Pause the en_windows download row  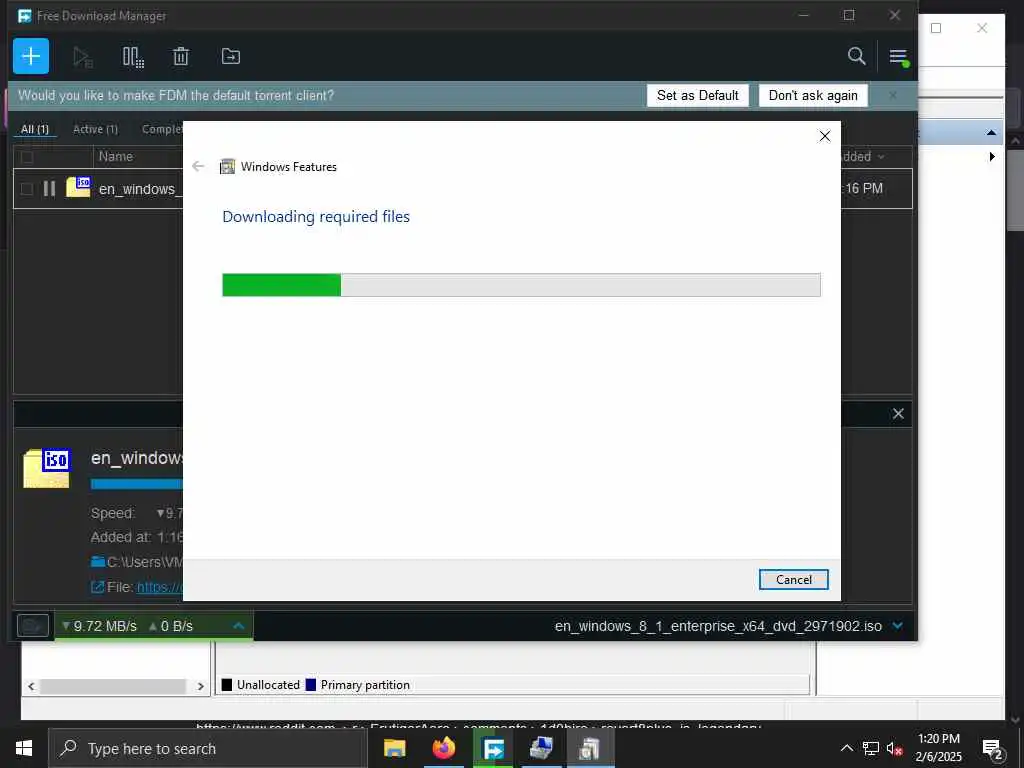coord(49,189)
